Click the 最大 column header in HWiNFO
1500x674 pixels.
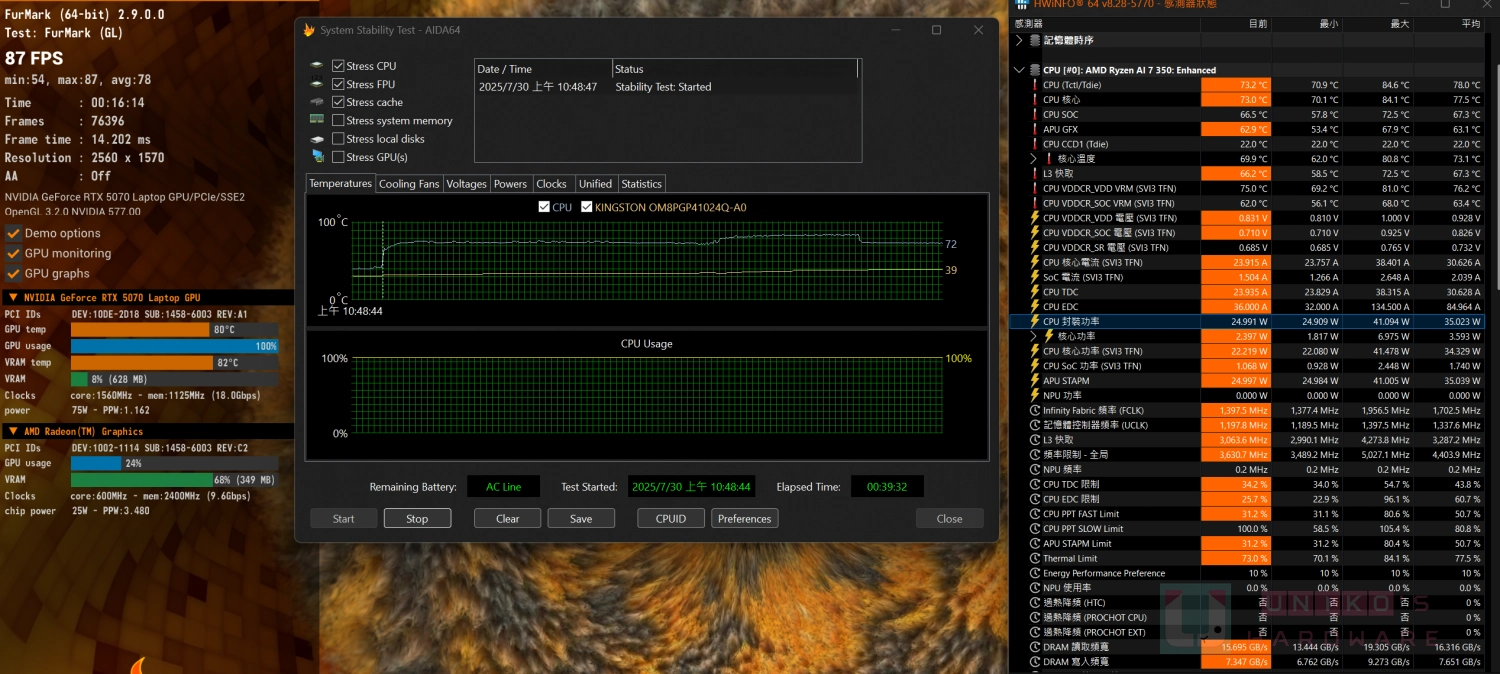click(x=1377, y=23)
